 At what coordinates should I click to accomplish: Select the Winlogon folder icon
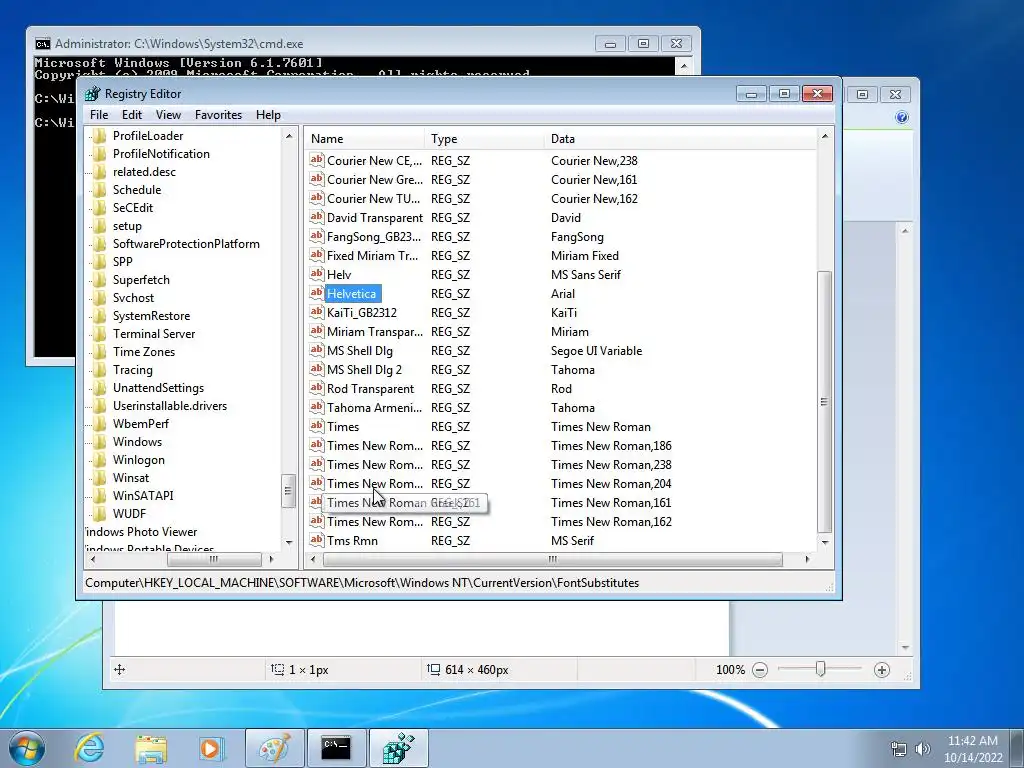click(x=100, y=460)
